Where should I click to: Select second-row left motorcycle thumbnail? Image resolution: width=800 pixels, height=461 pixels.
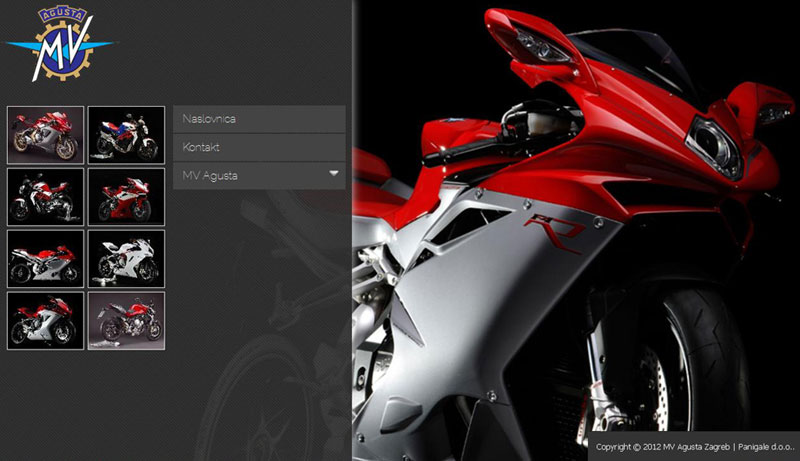tap(46, 196)
